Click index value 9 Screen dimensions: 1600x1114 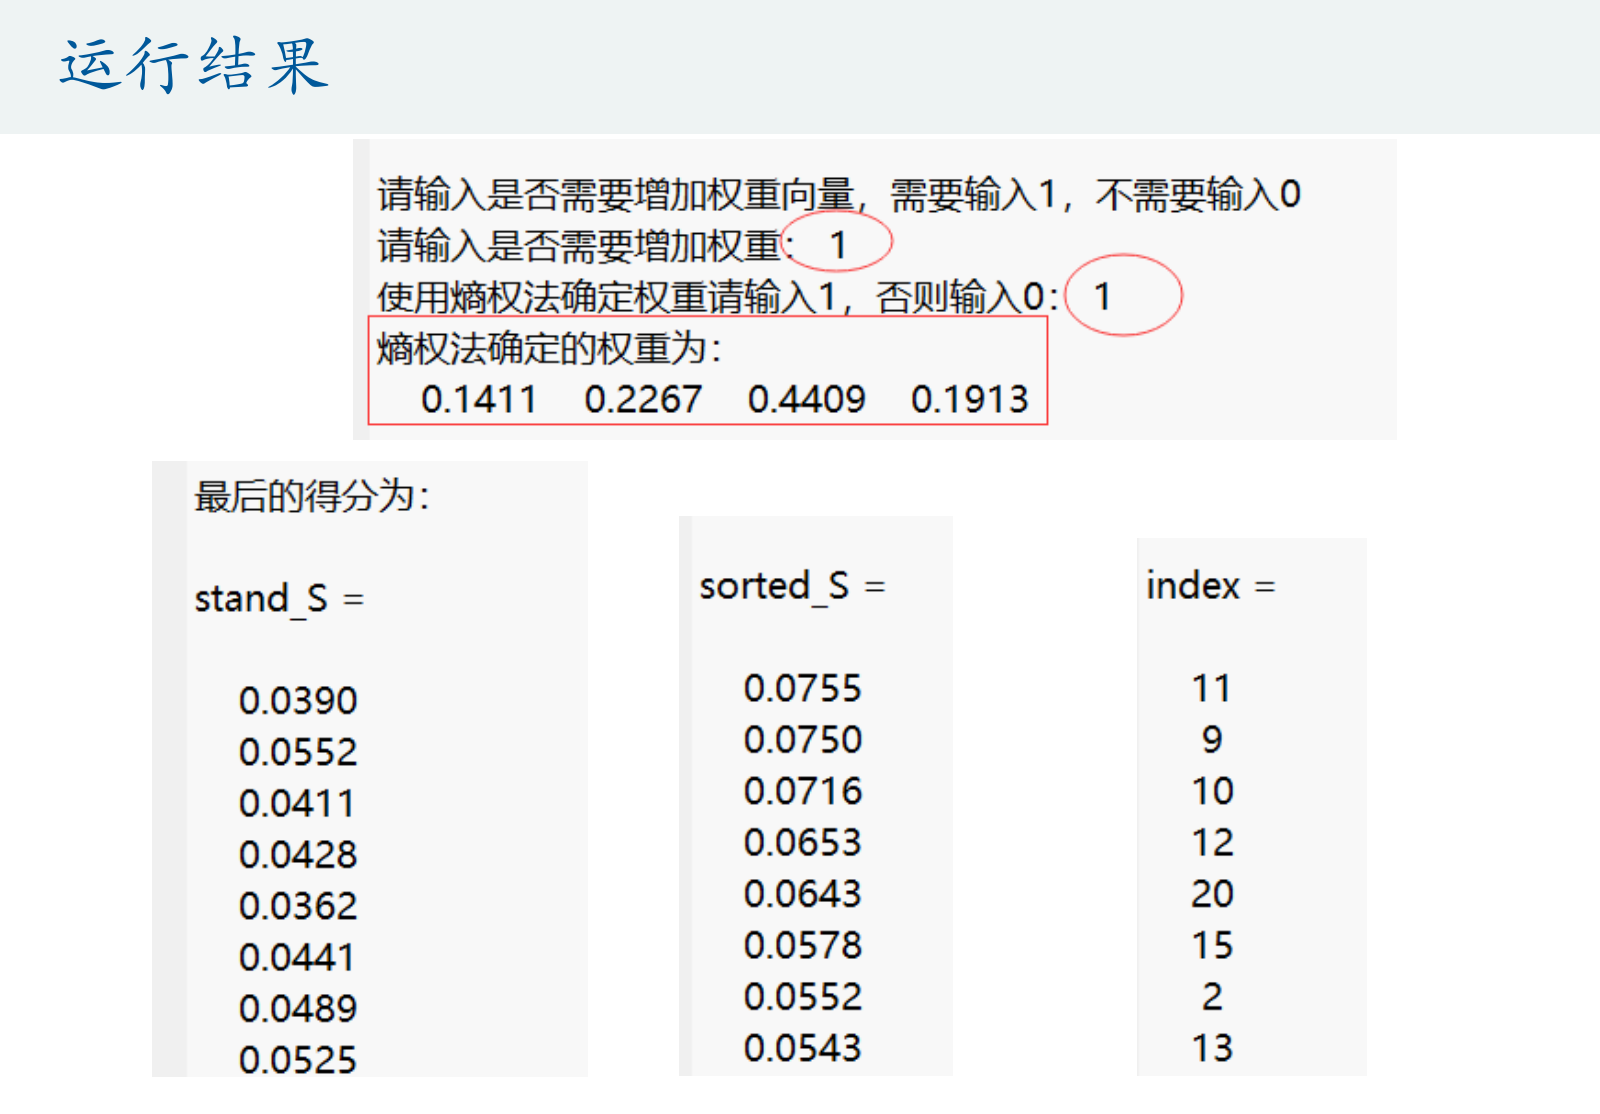coord(1212,740)
